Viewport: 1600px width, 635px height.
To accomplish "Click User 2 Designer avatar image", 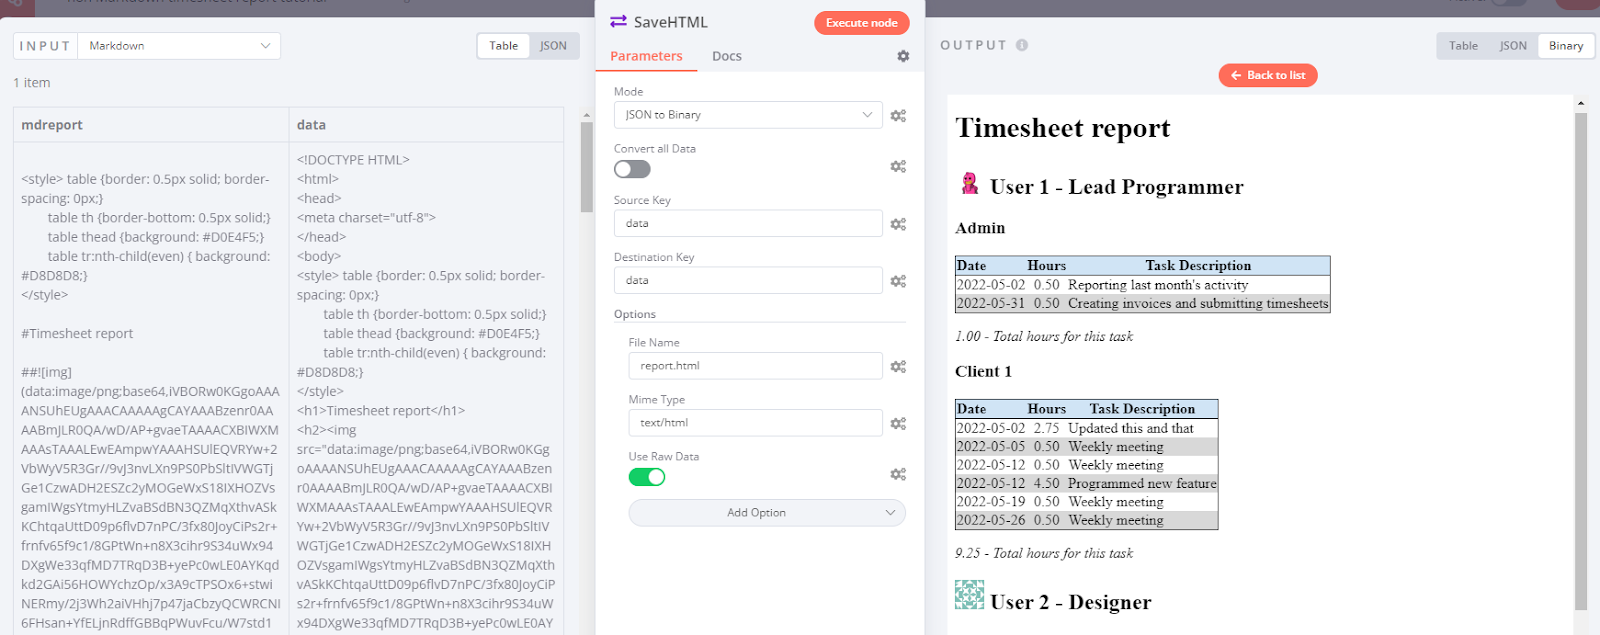I will pyautogui.click(x=969, y=595).
